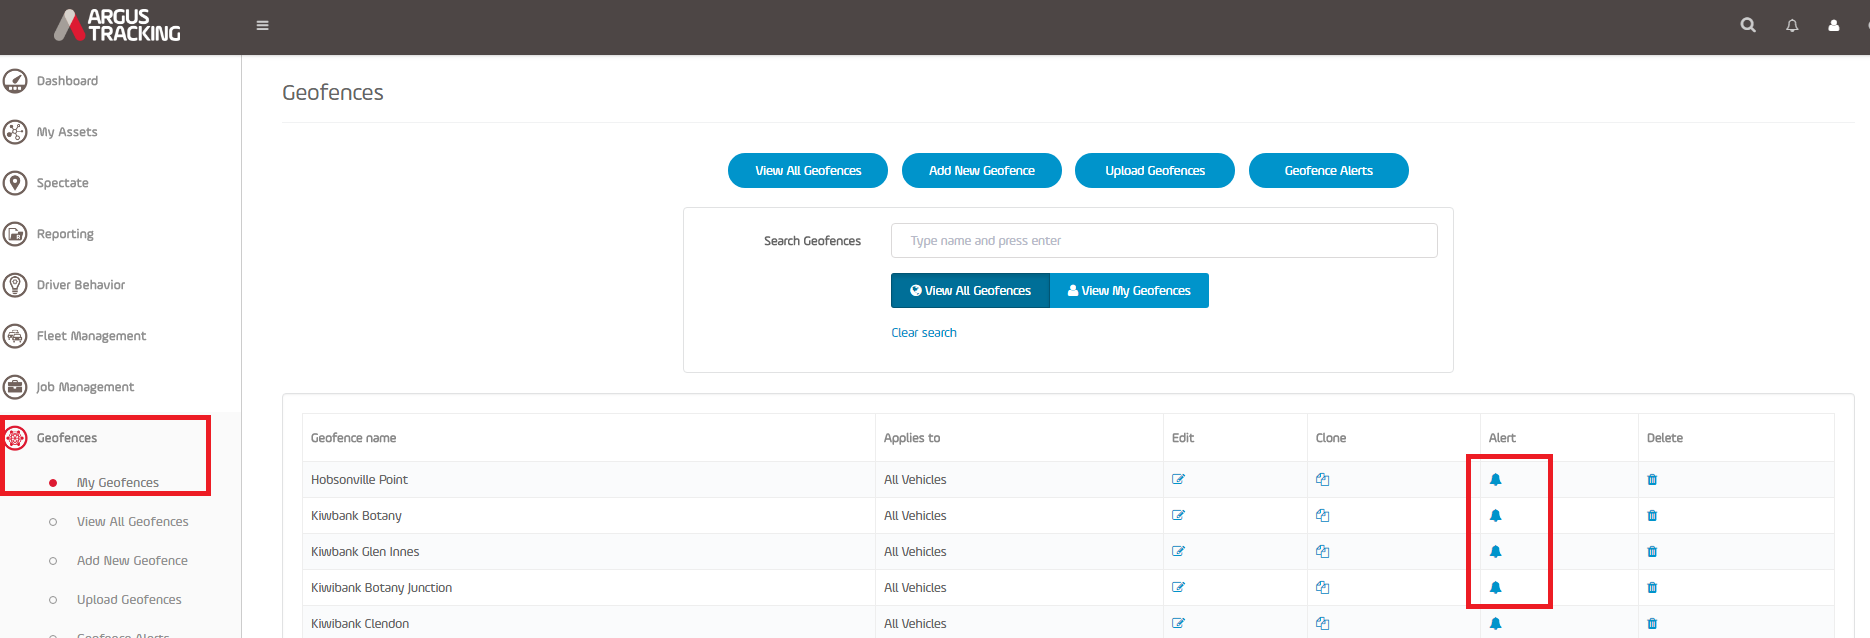Edit the Hobsonville Point geofence
1870x638 pixels.
[x=1179, y=480]
